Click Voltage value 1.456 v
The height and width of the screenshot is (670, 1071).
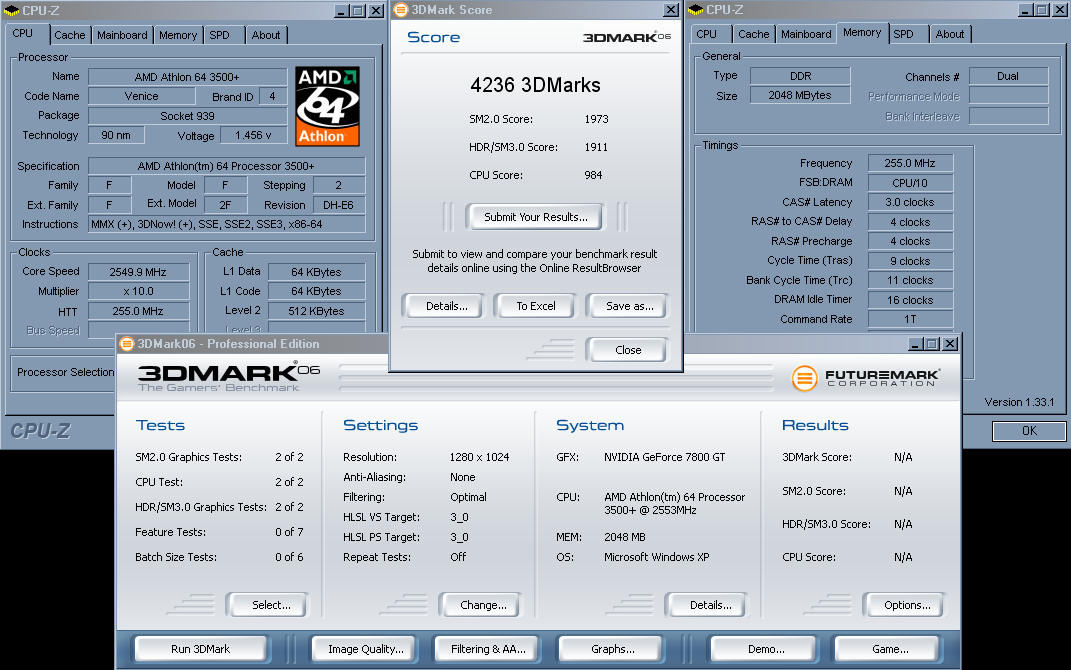point(253,135)
